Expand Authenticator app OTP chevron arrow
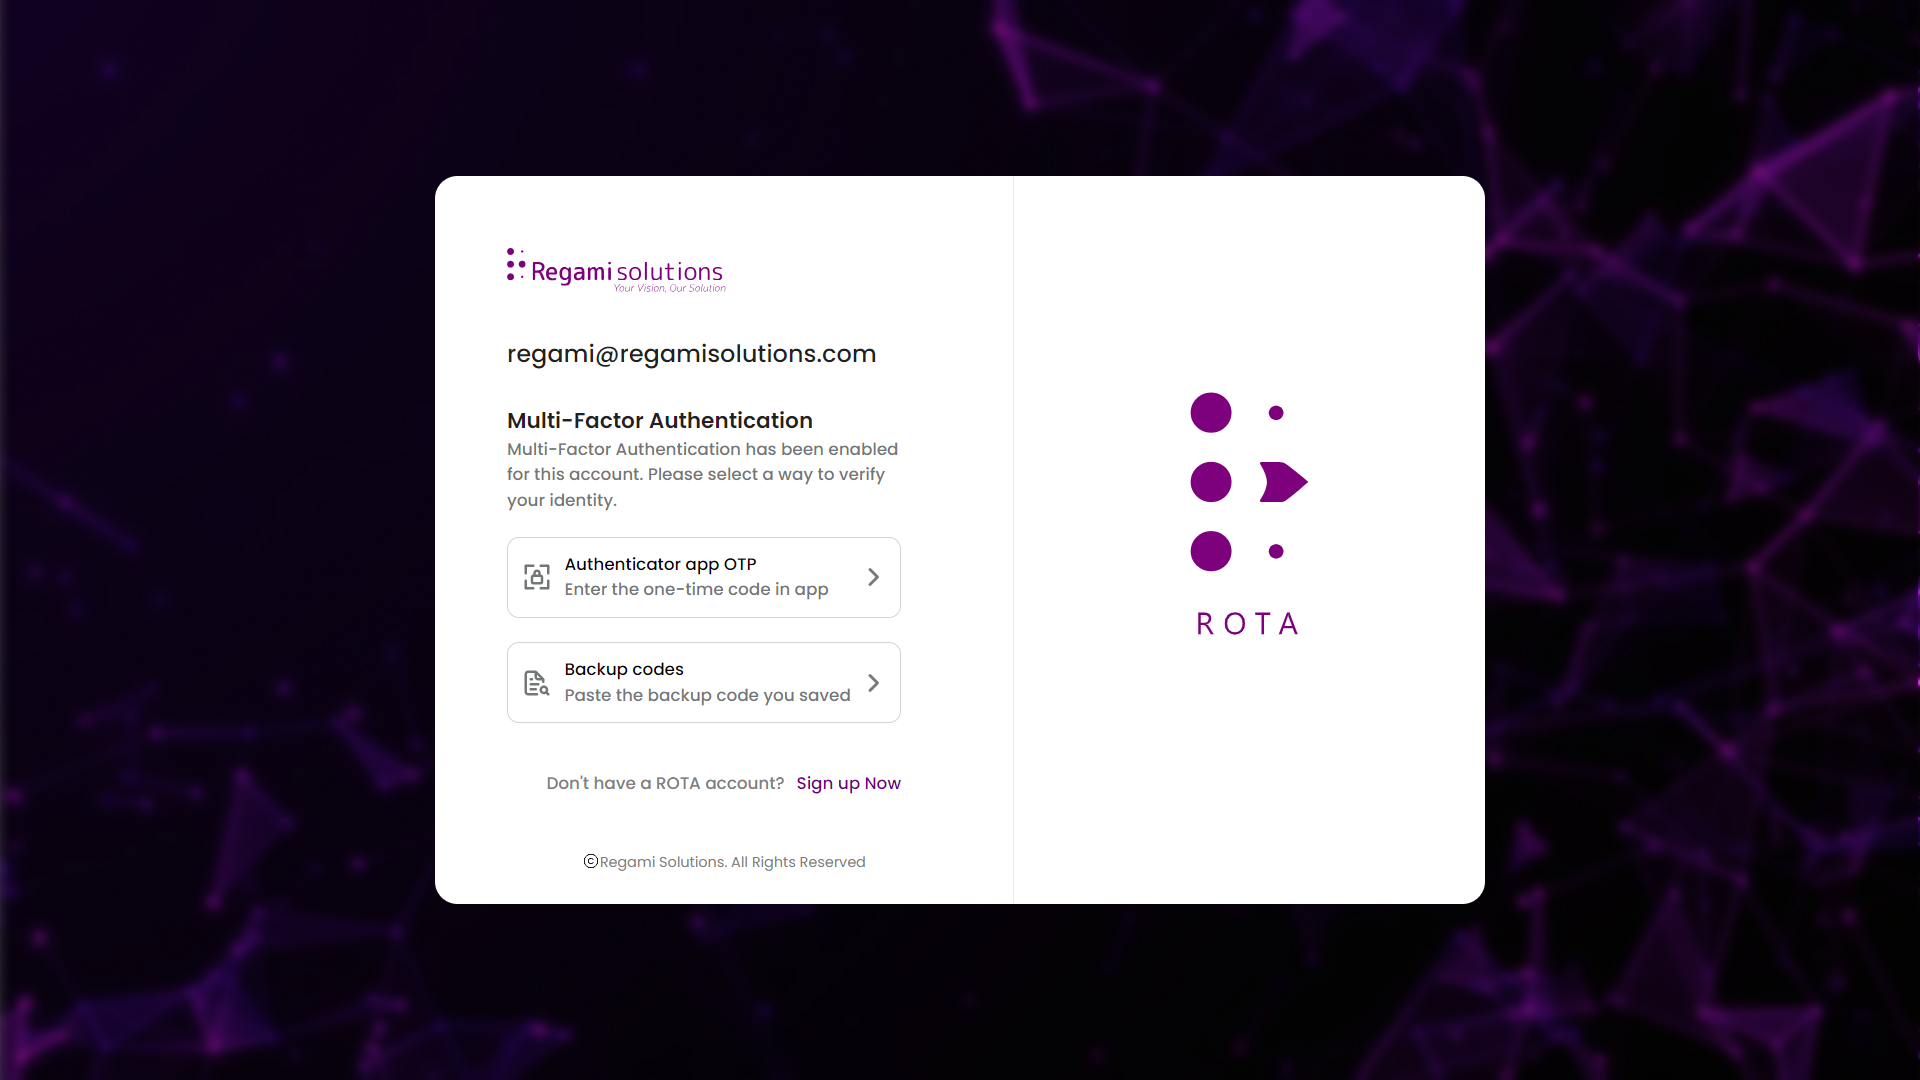The height and width of the screenshot is (1080, 1920). pyautogui.click(x=873, y=577)
